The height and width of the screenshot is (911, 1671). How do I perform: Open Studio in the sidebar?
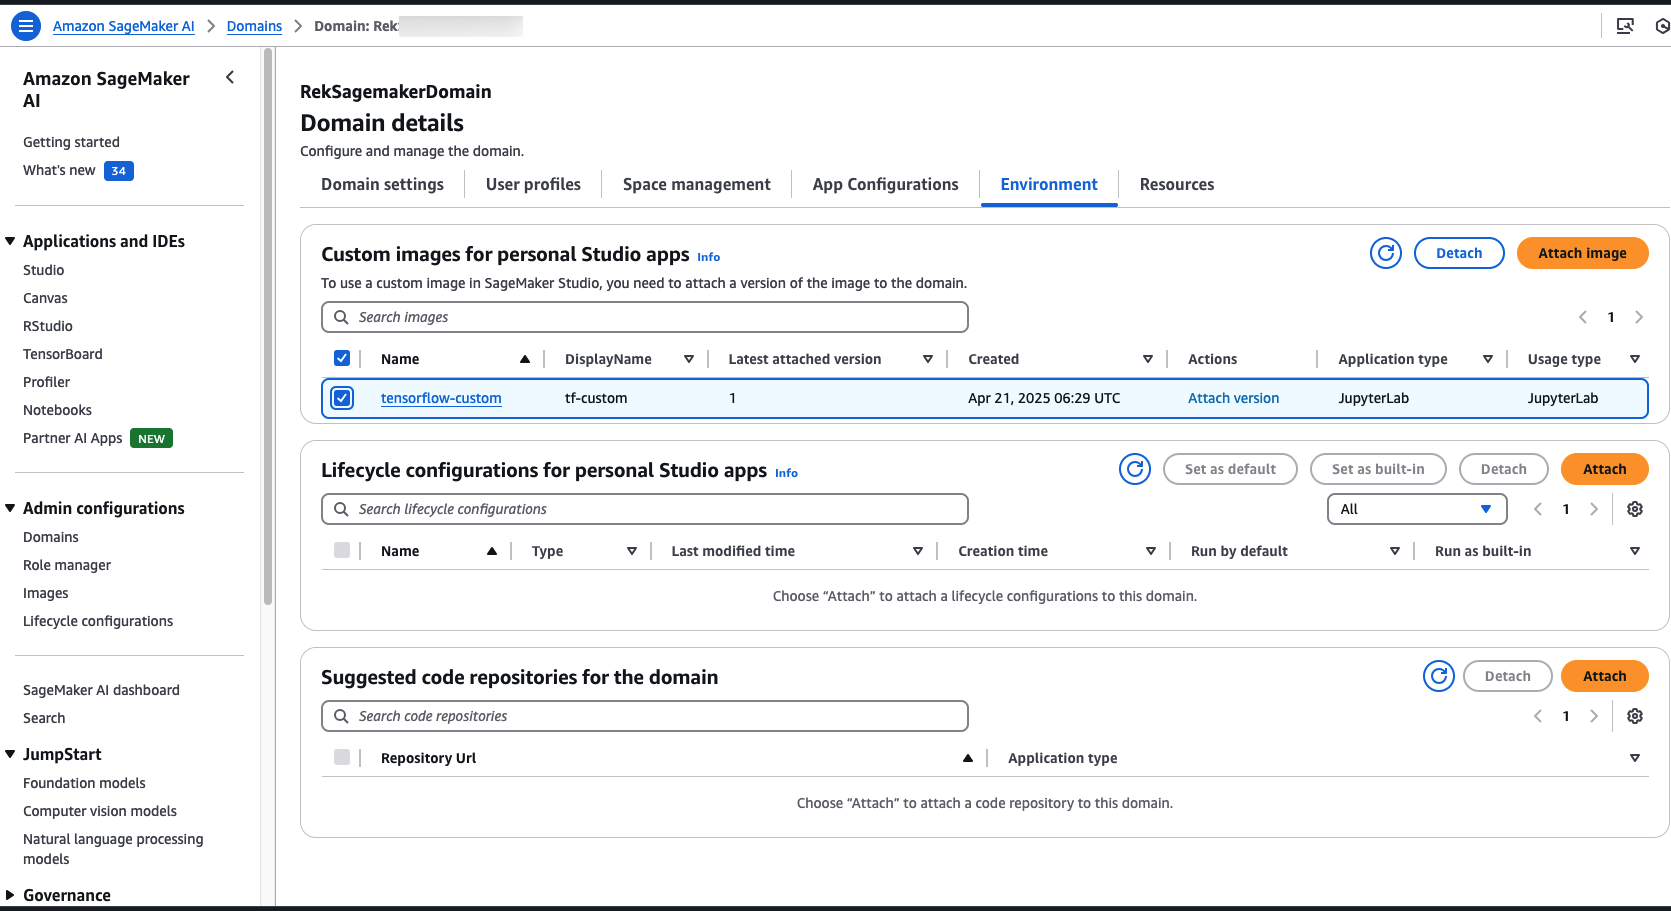click(x=43, y=270)
